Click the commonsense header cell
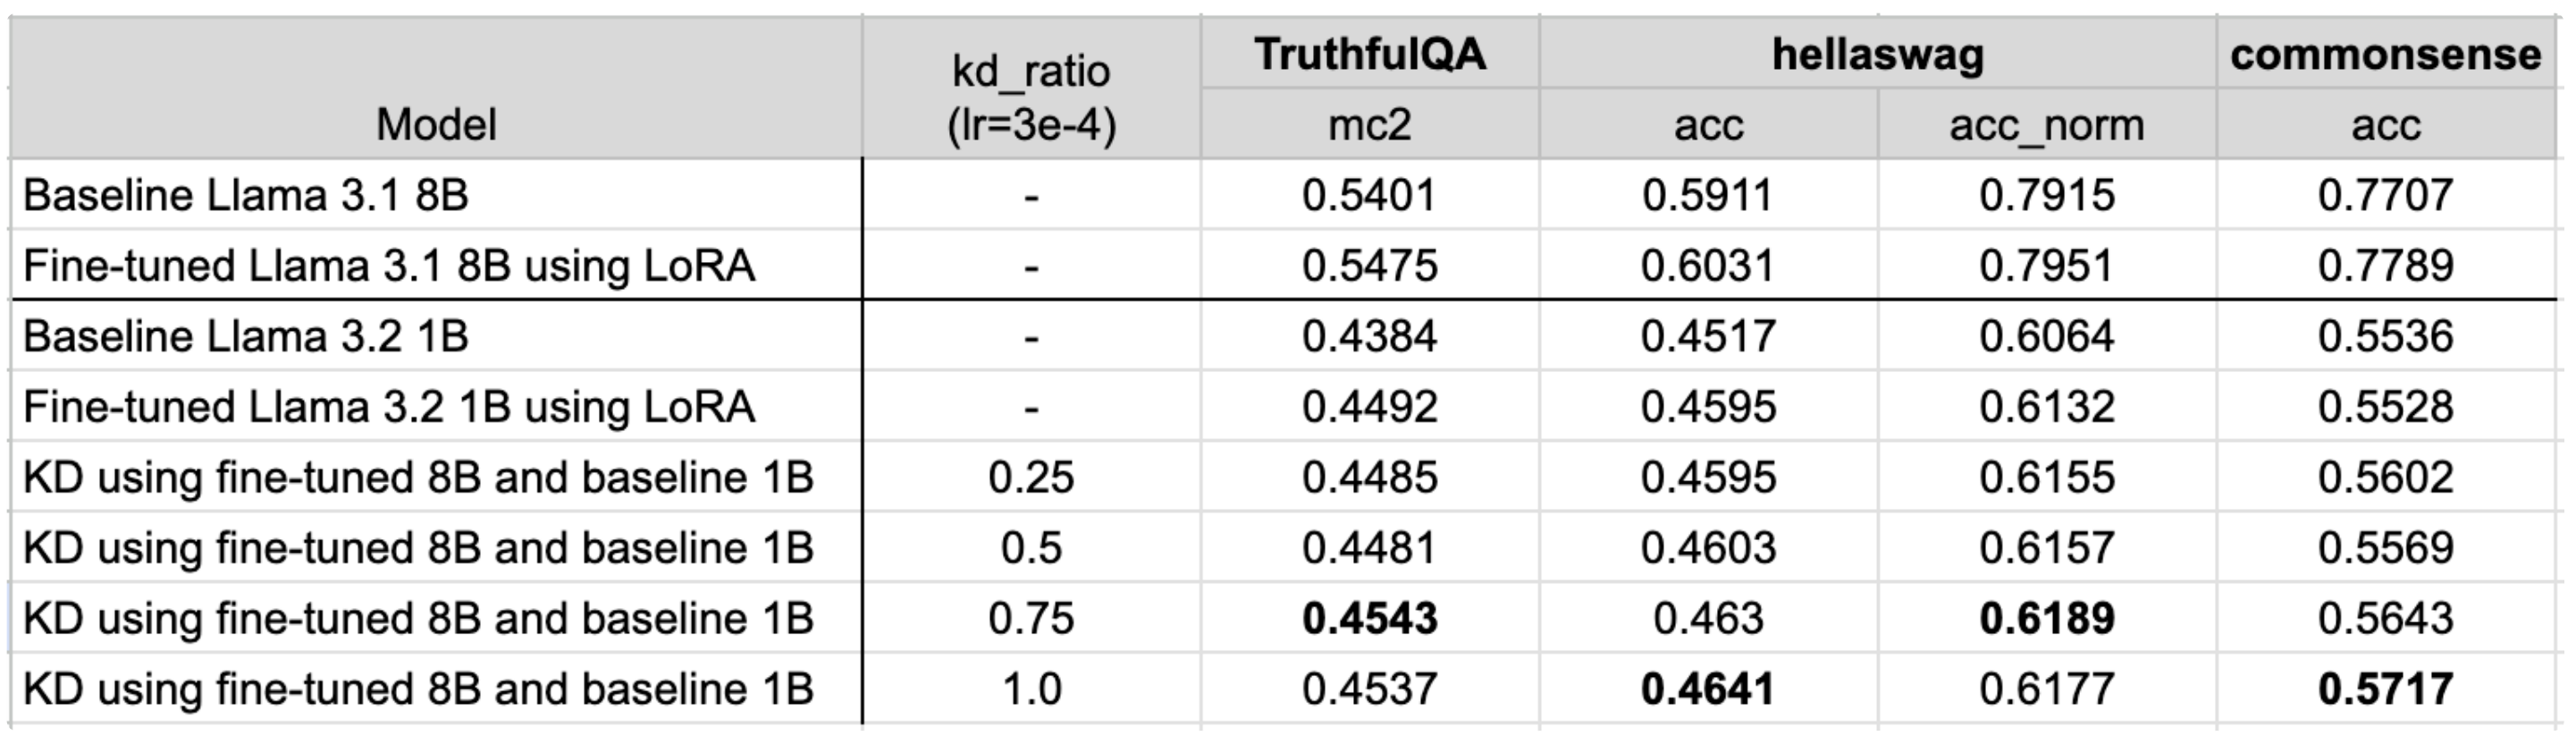The image size is (2576, 736). pyautogui.click(x=2385, y=54)
